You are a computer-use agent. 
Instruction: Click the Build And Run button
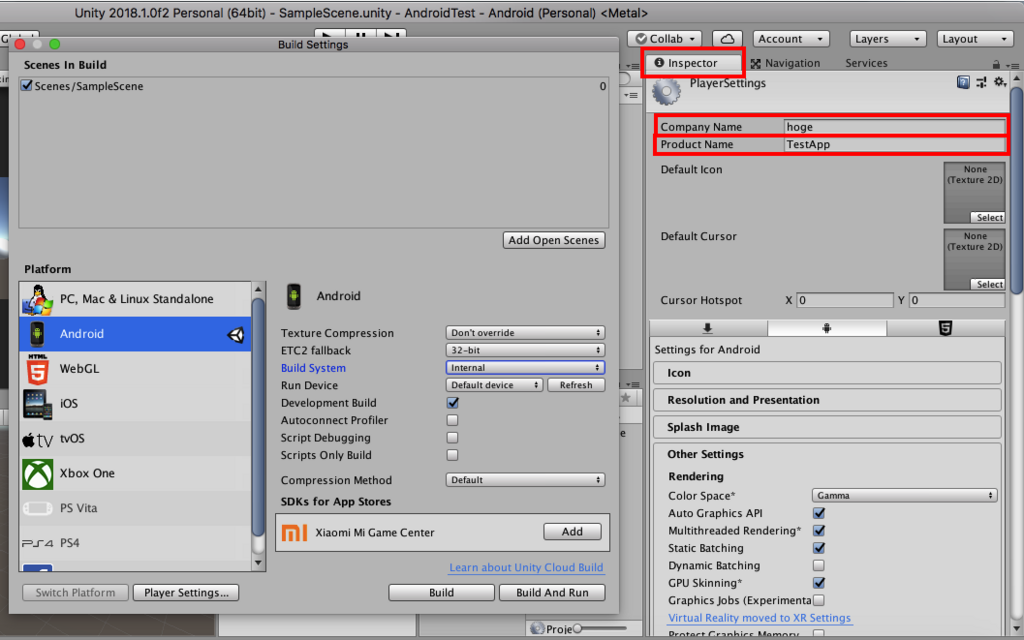click(x=552, y=593)
